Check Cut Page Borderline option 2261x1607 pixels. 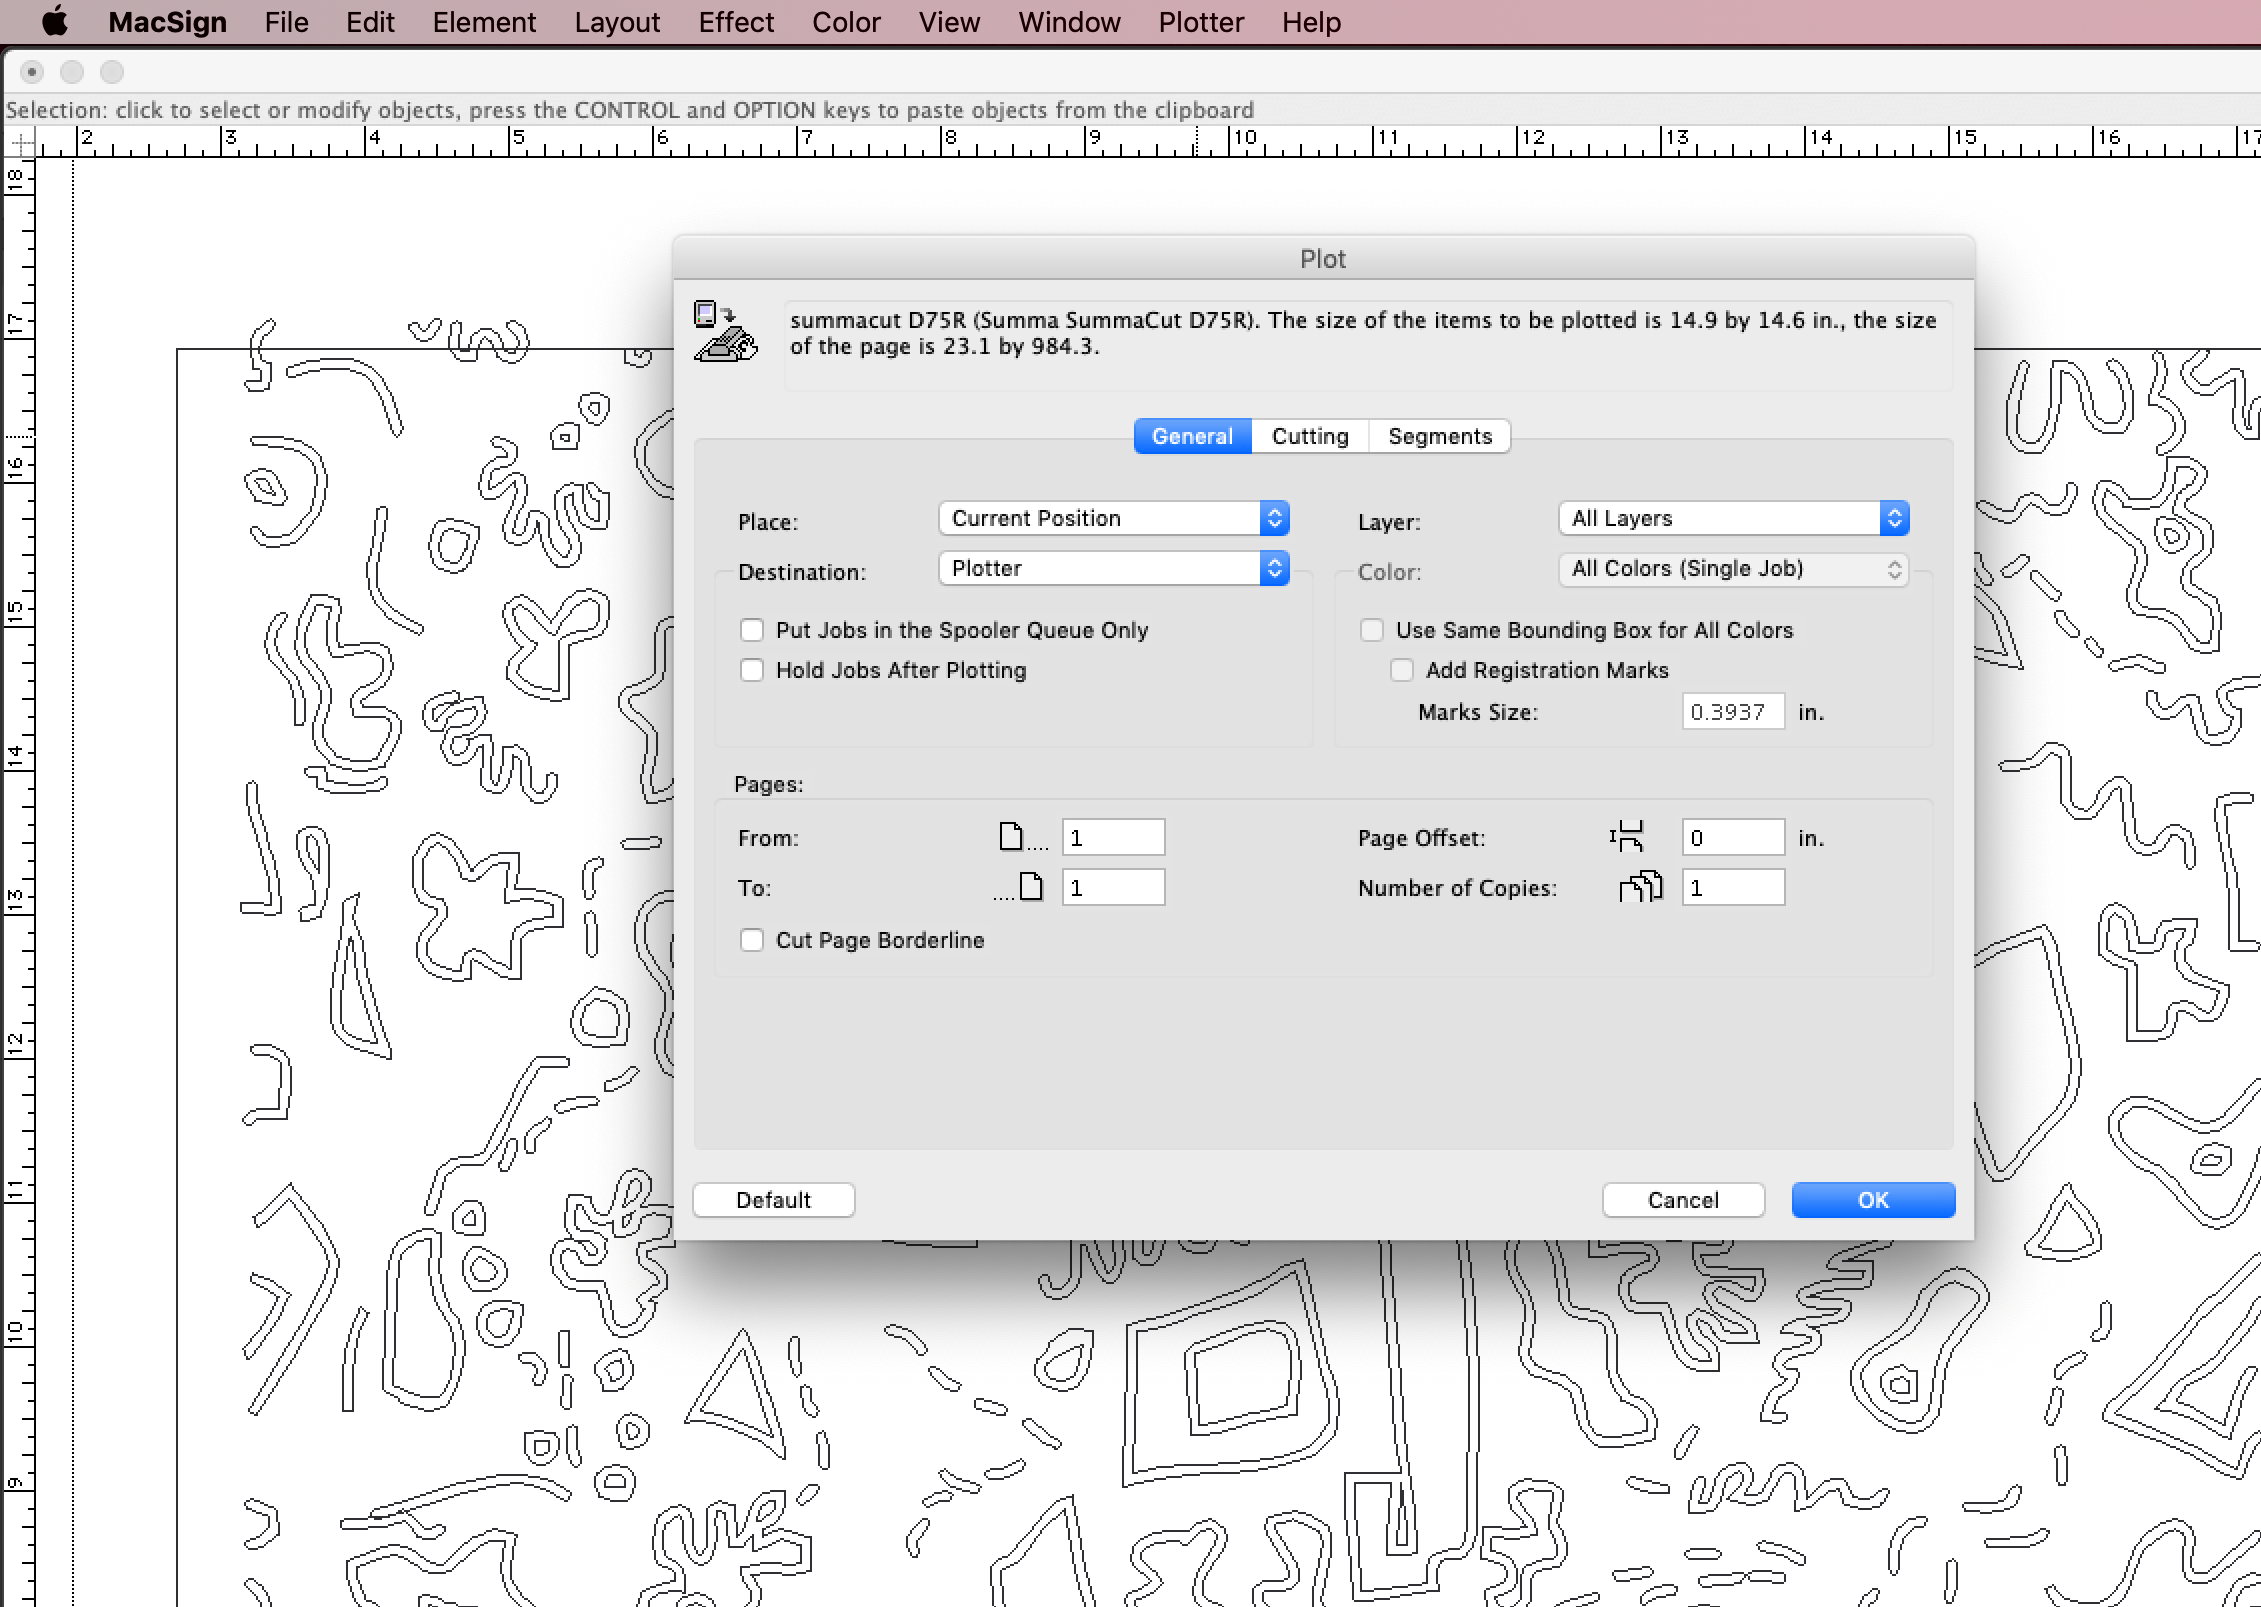[x=752, y=940]
